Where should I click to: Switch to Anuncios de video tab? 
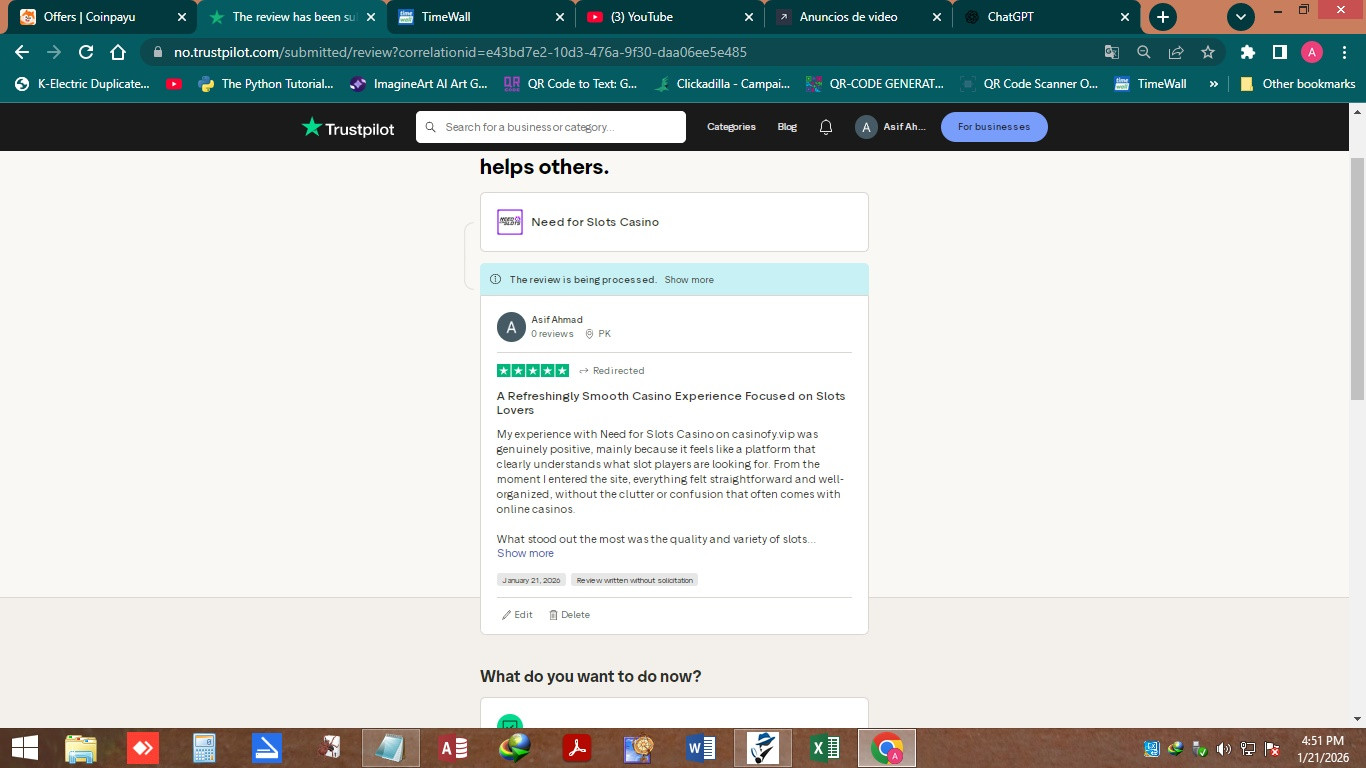pyautogui.click(x=858, y=17)
